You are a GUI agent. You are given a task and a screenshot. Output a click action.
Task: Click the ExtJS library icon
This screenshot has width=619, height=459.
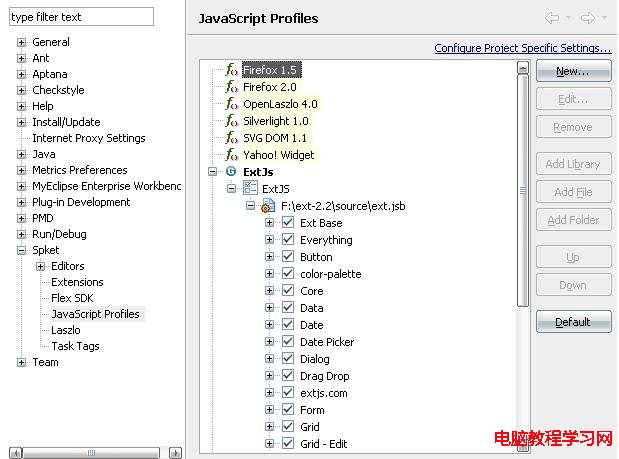point(250,188)
